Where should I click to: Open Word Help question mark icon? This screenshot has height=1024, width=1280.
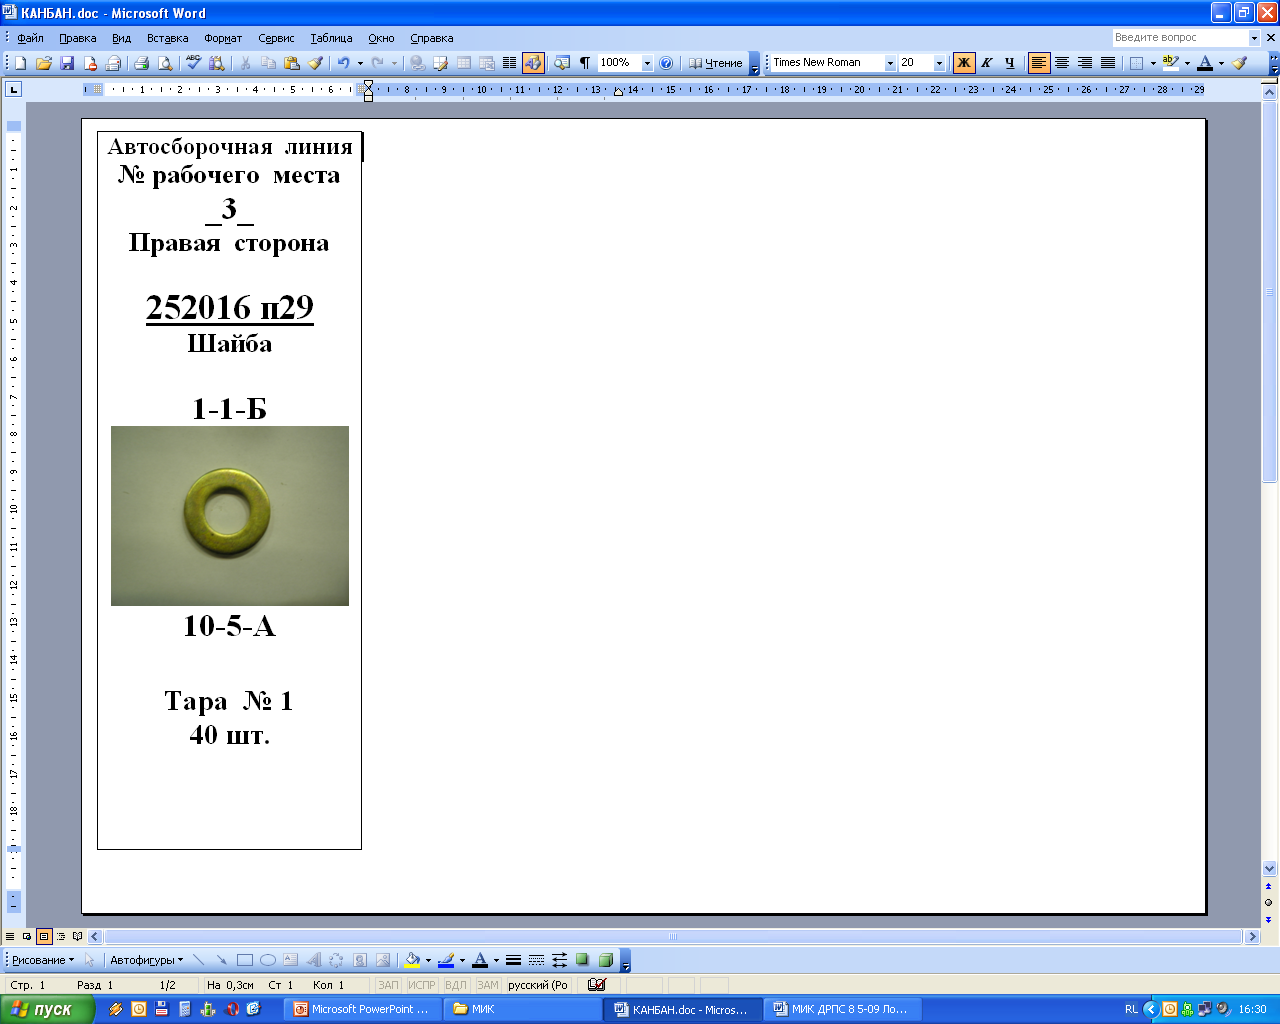pos(666,63)
